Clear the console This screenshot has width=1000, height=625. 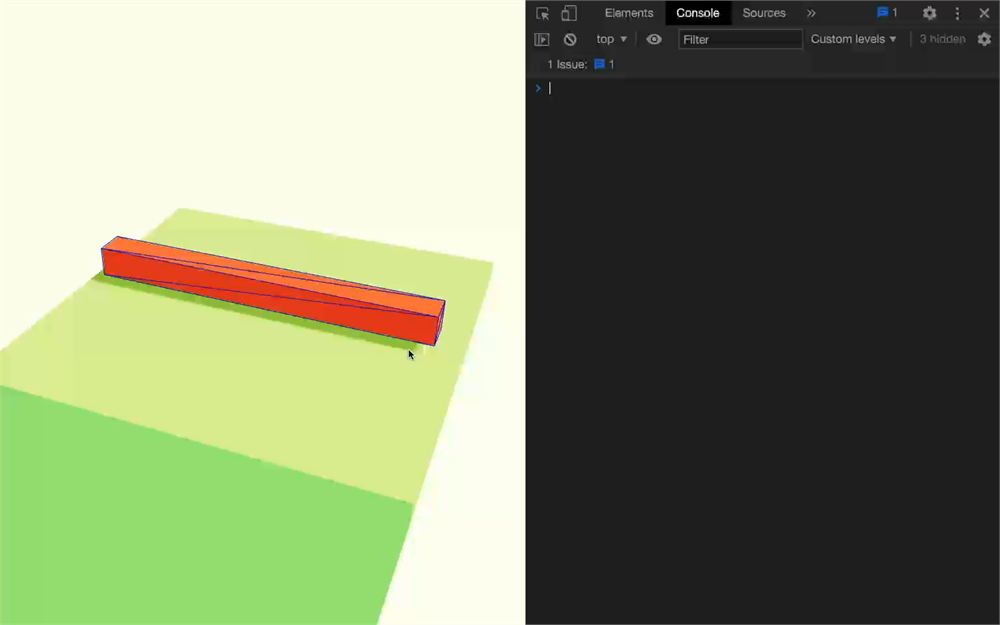click(x=570, y=40)
